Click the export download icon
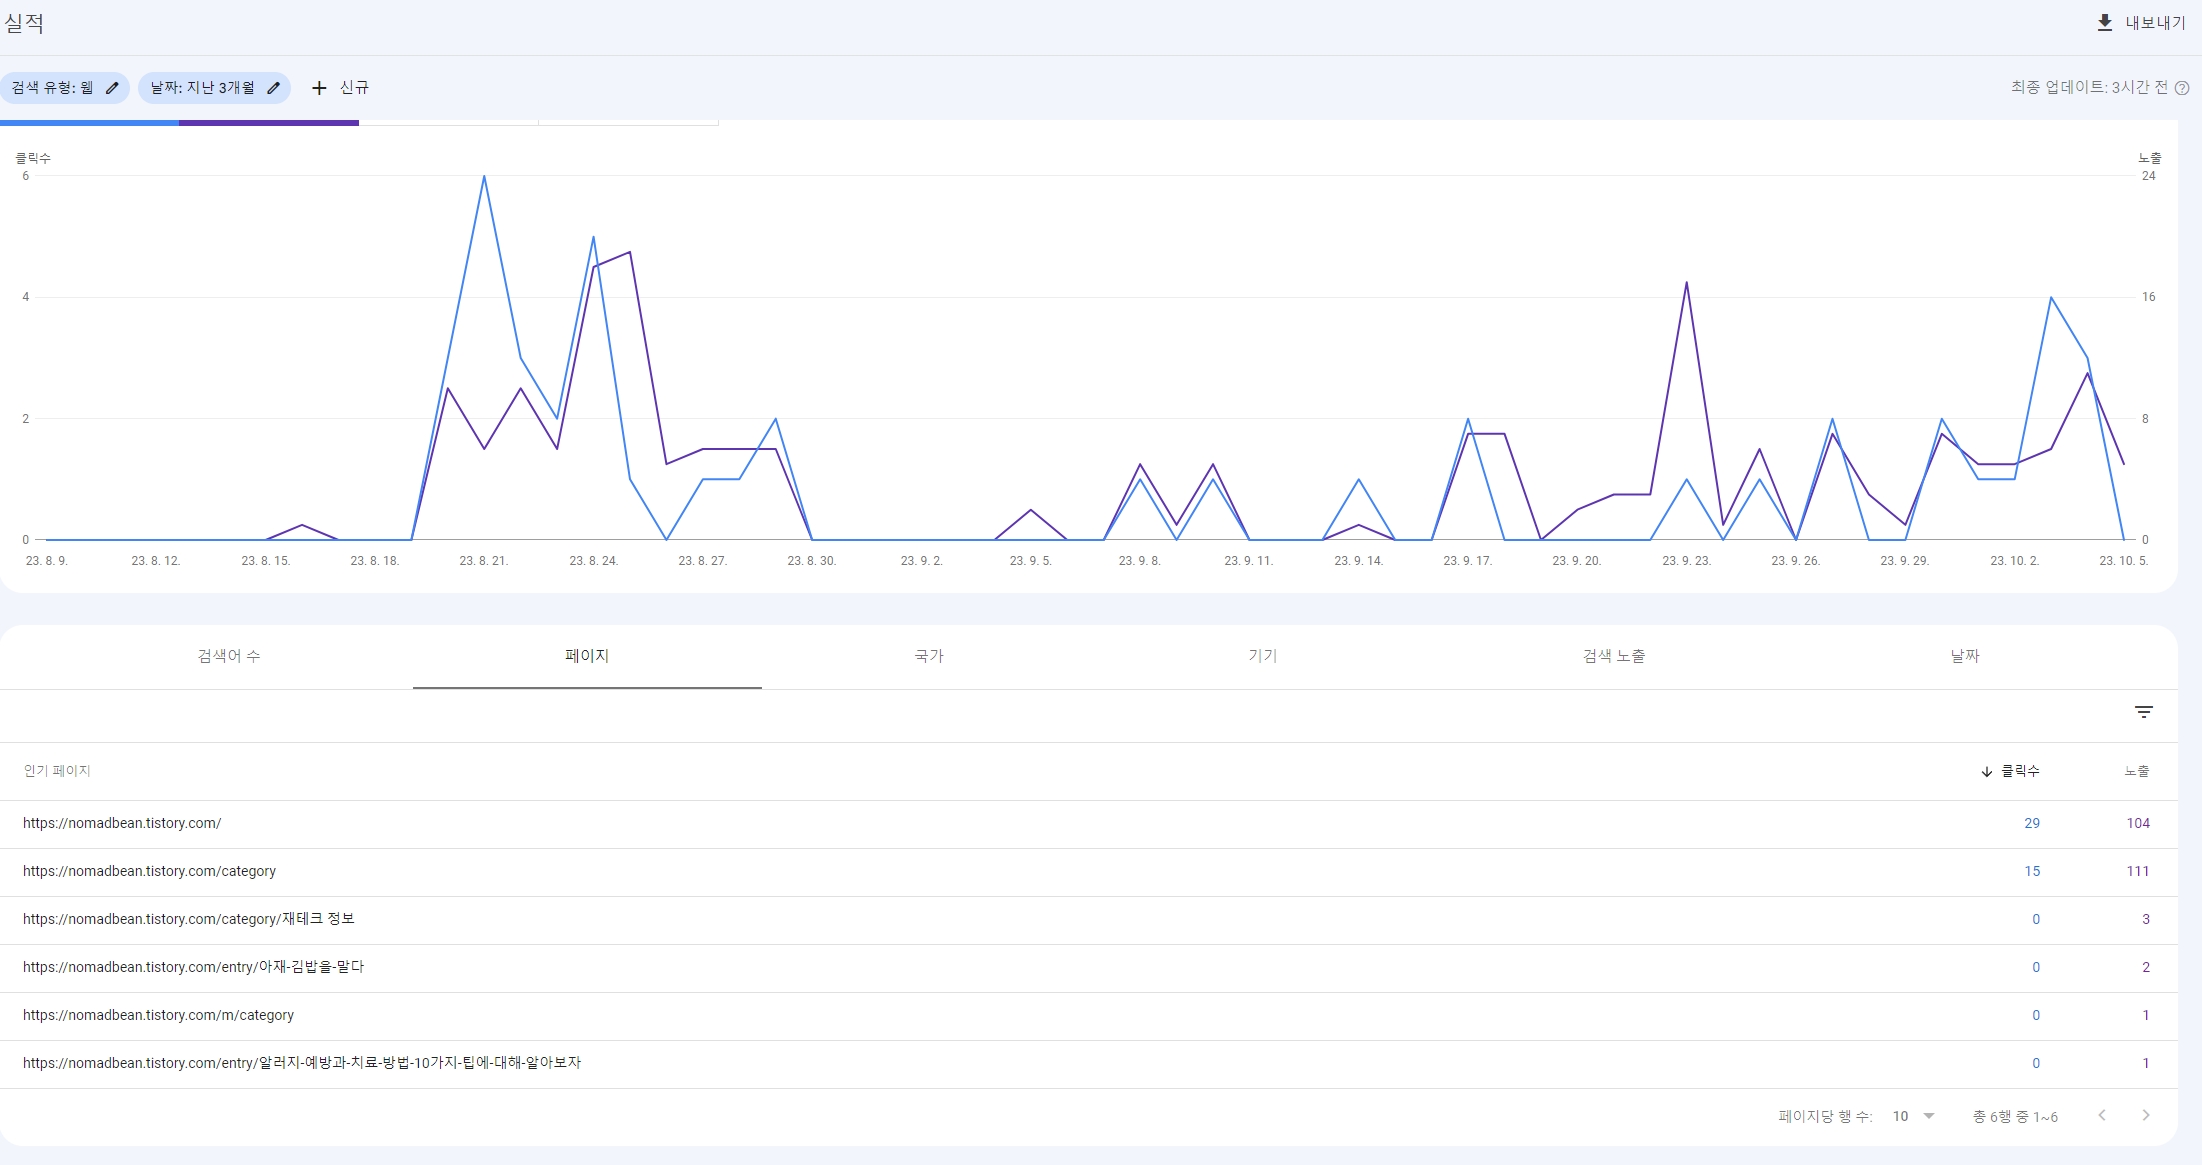 [2104, 22]
